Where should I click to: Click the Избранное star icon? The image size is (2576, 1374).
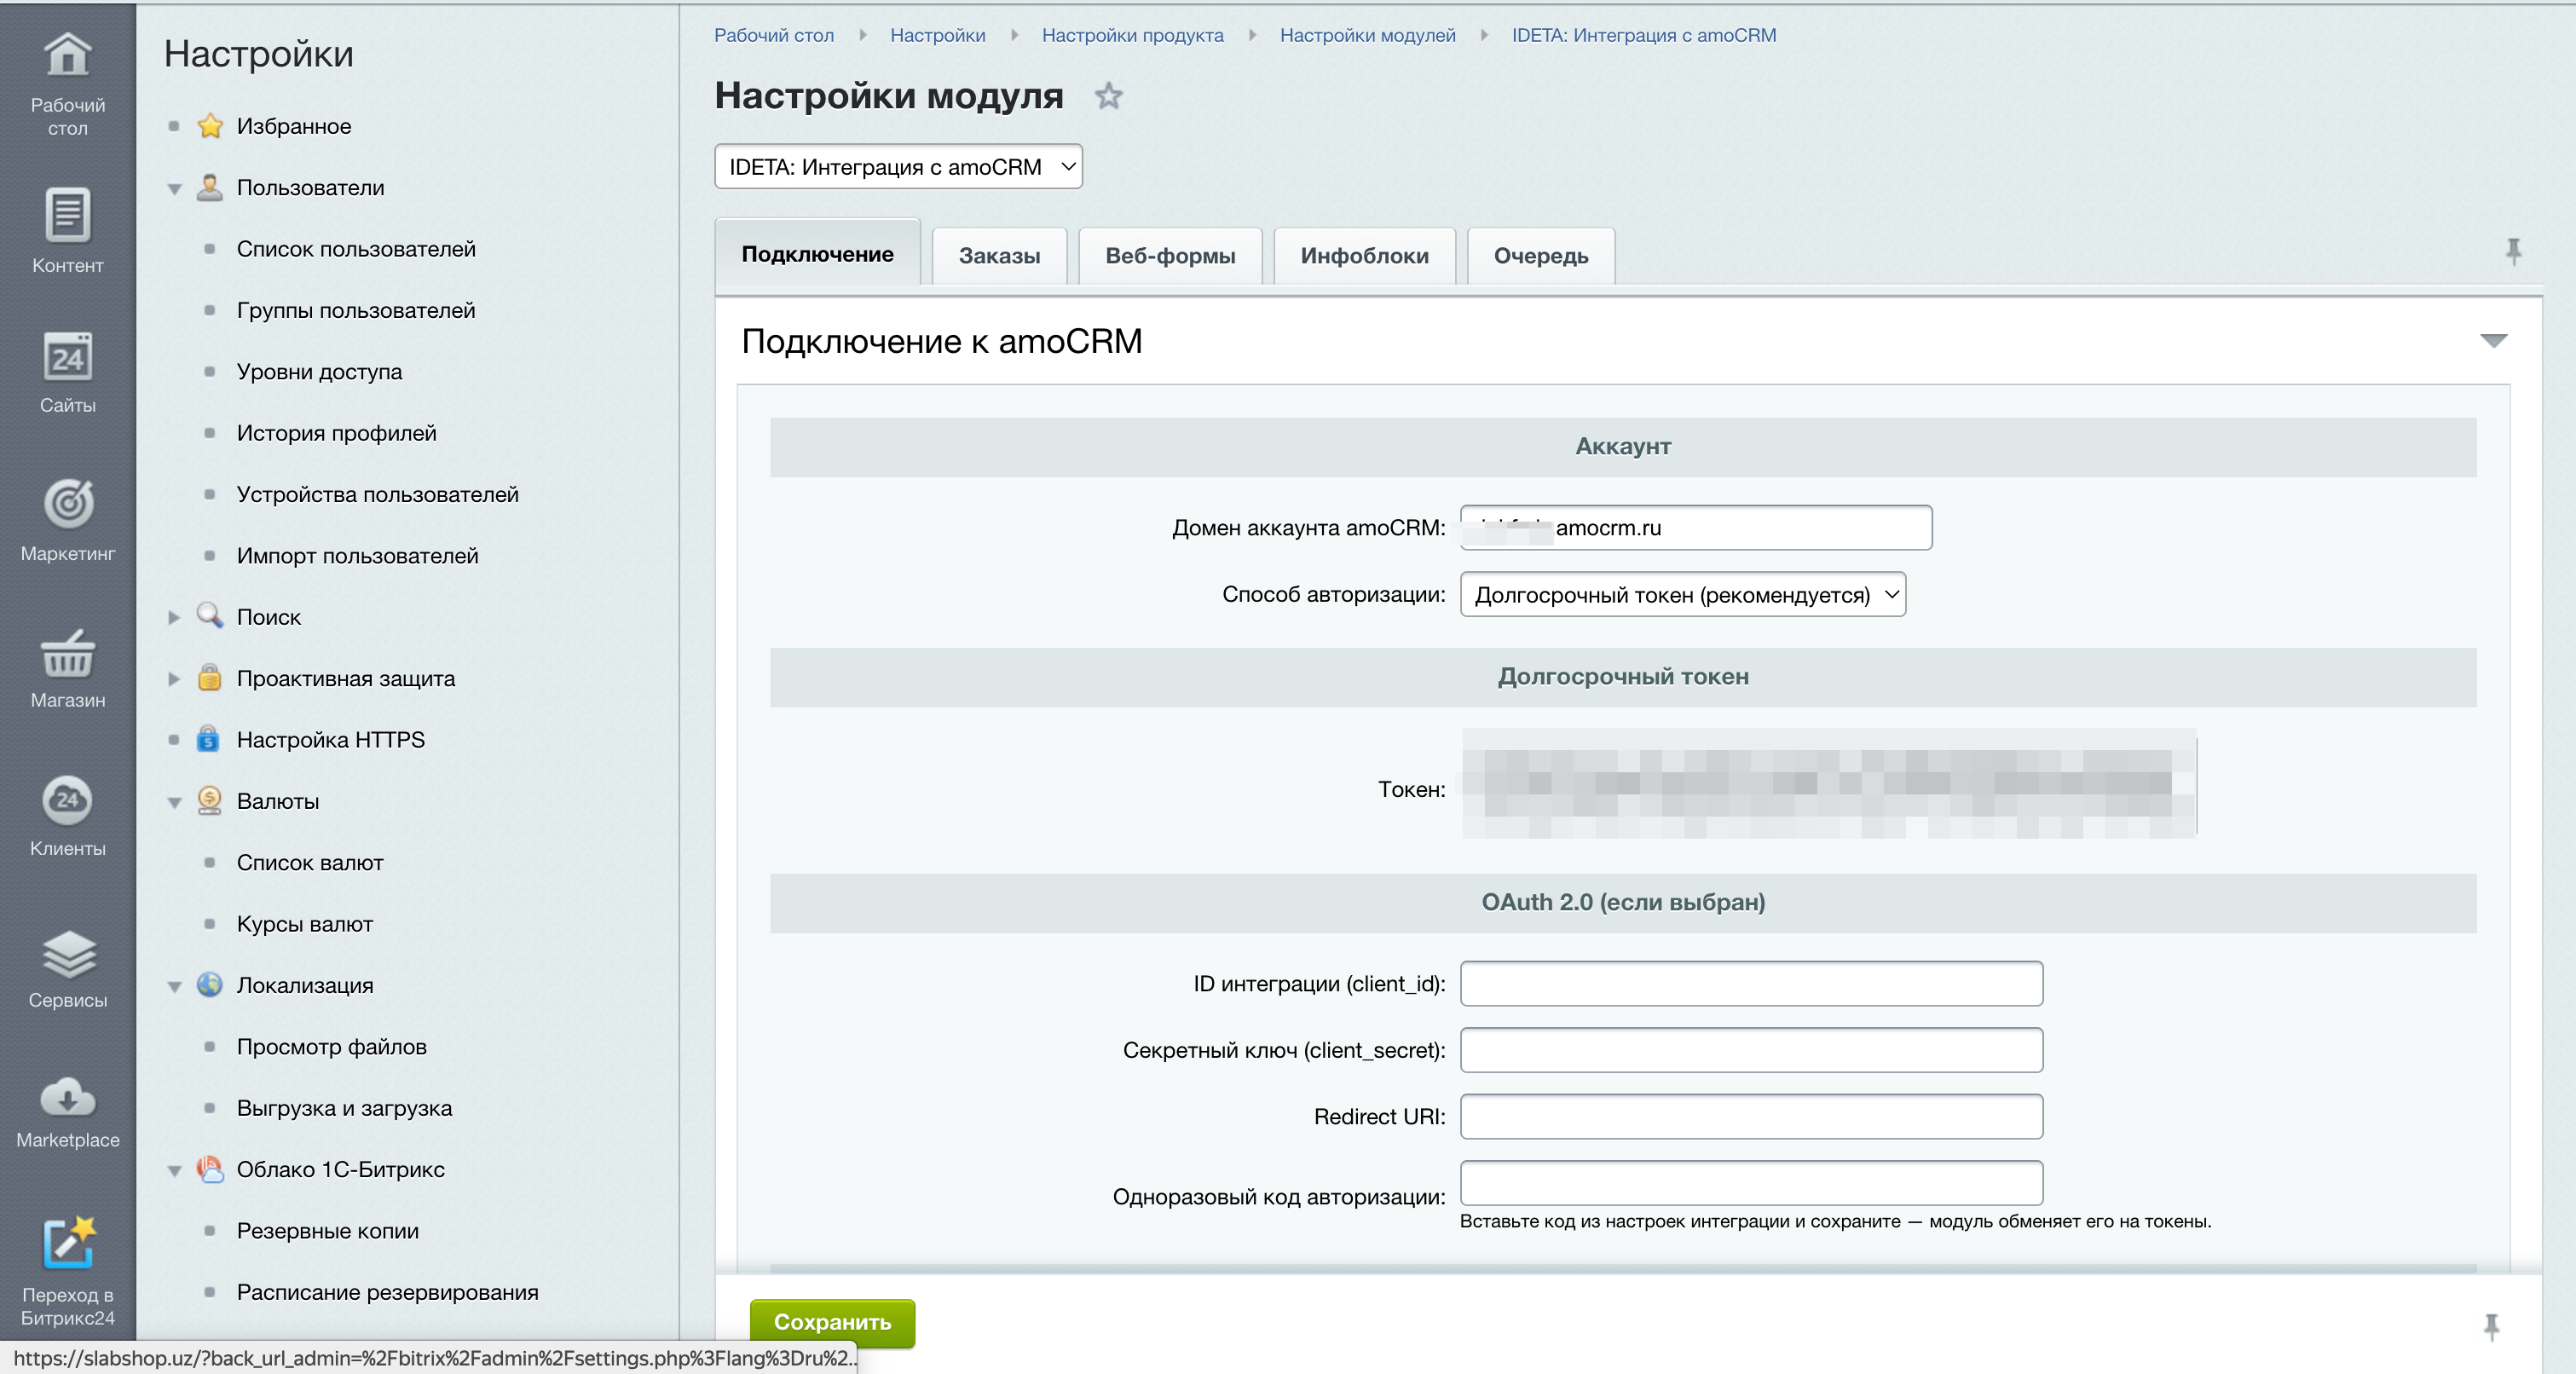click(210, 126)
